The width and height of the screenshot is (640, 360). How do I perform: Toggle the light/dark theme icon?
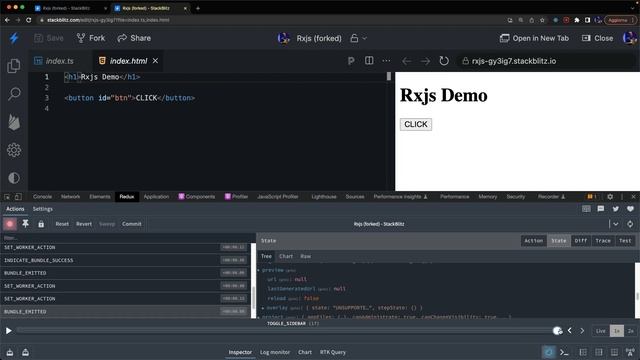click(14, 178)
